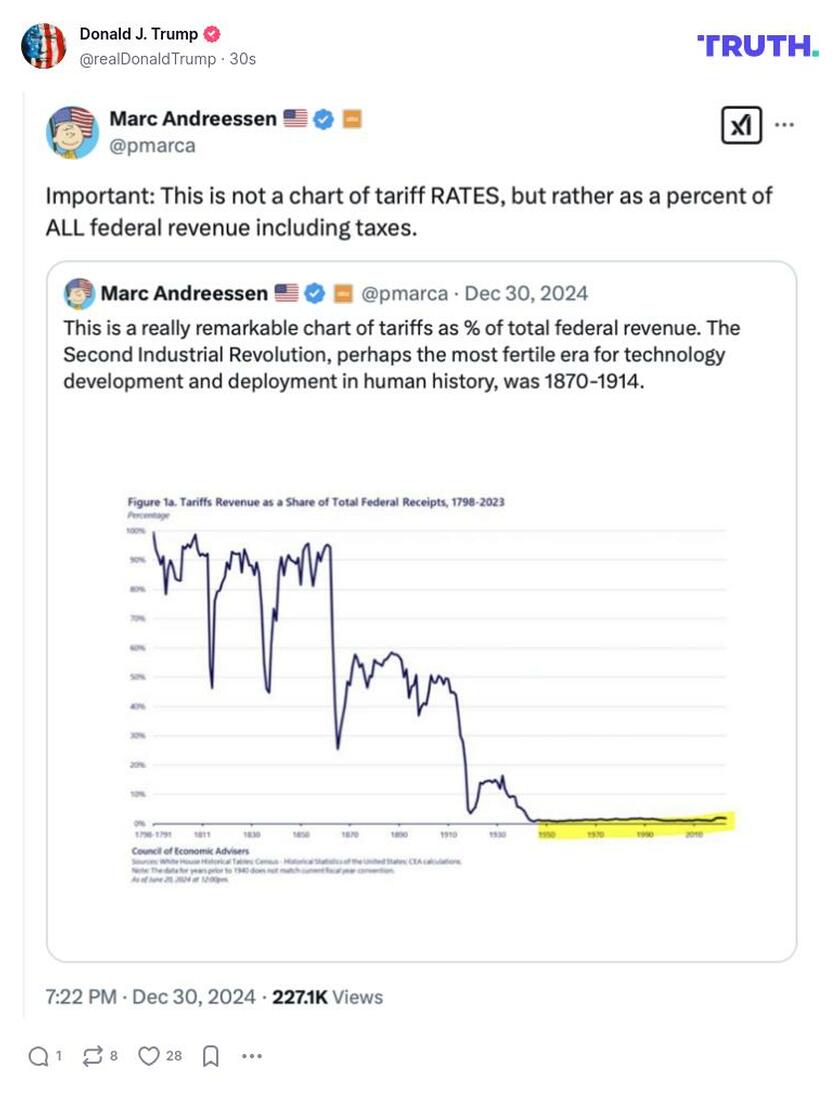Click the reply comment icon

coord(39,1056)
